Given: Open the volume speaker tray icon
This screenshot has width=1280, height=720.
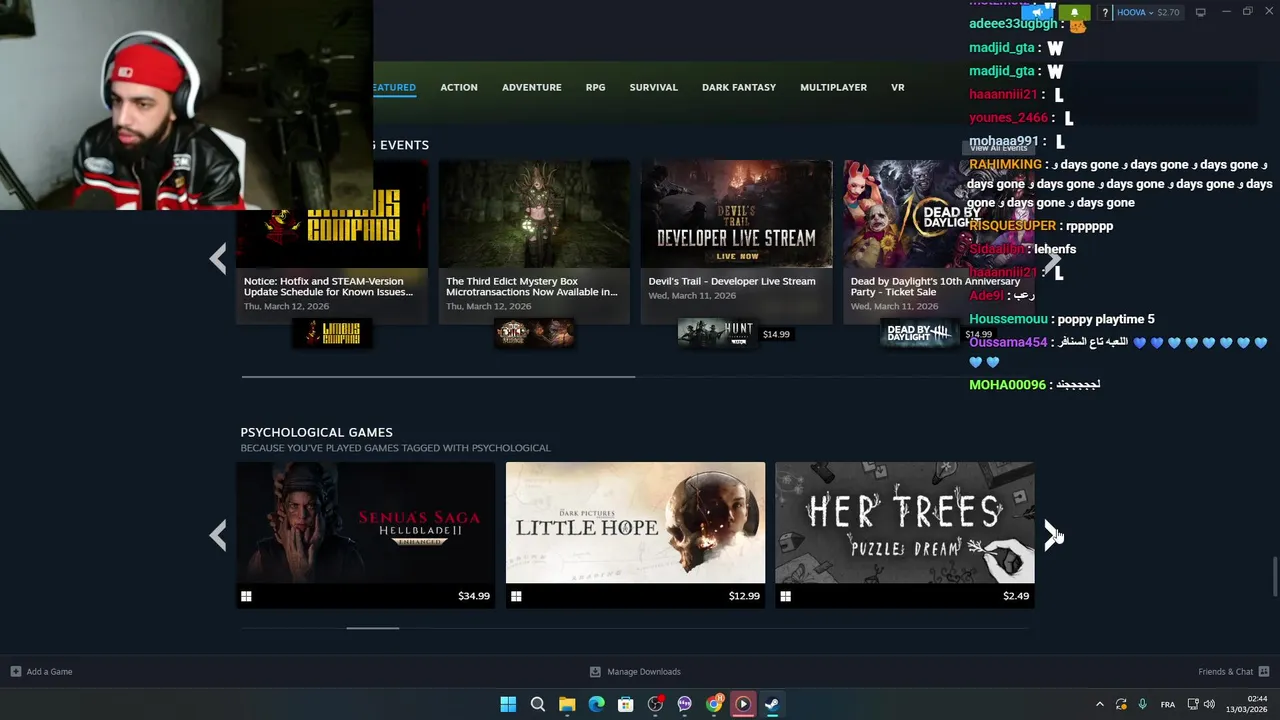Looking at the screenshot, I should pos(1209,704).
